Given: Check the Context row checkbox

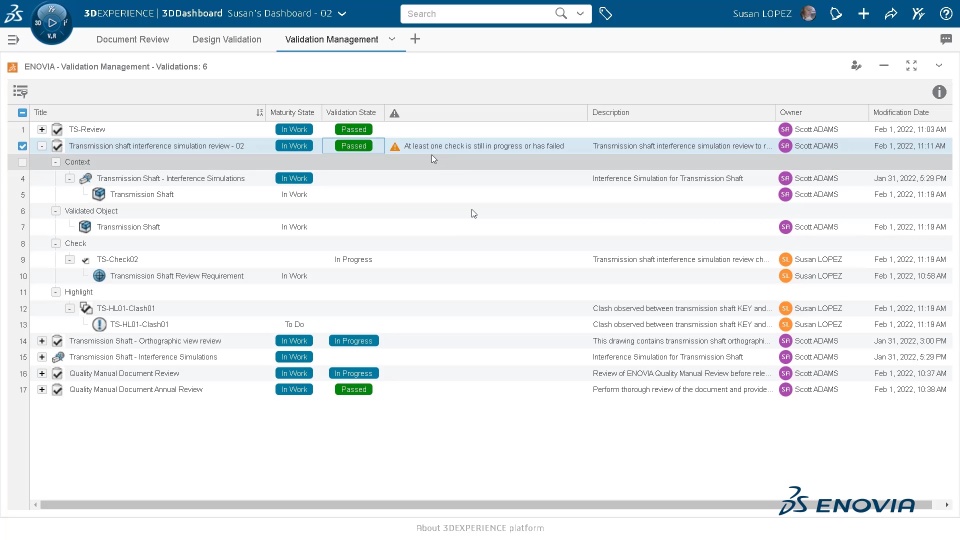Looking at the screenshot, I should click(x=23, y=162).
